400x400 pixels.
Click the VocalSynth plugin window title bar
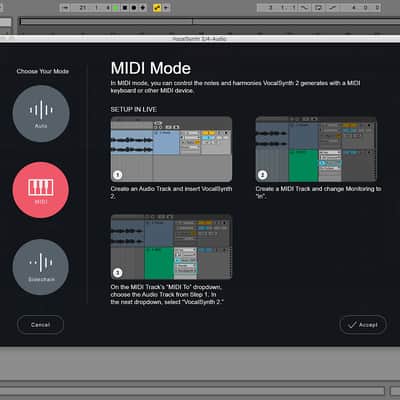(x=200, y=39)
